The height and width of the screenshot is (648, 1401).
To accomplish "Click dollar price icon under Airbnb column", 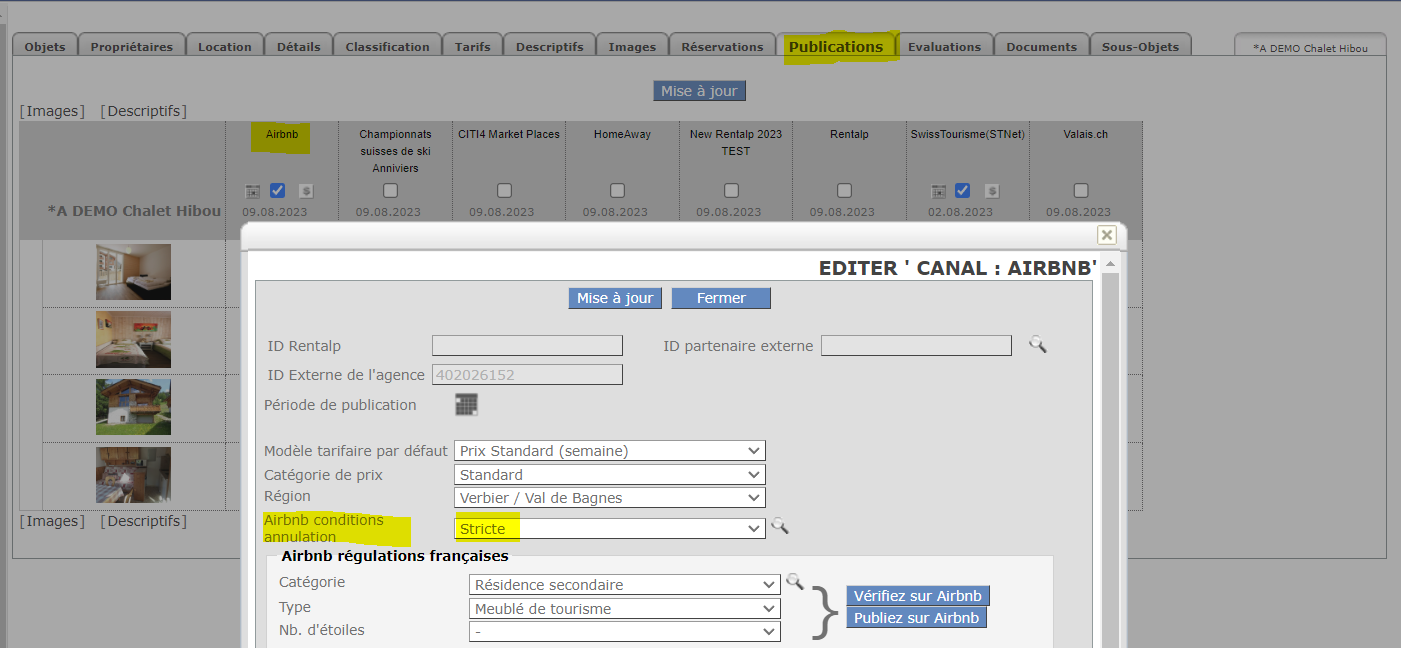I will coord(305,191).
